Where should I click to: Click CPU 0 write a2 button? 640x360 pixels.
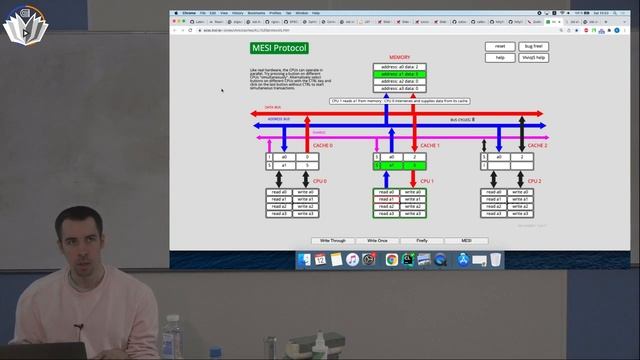tap(306, 207)
